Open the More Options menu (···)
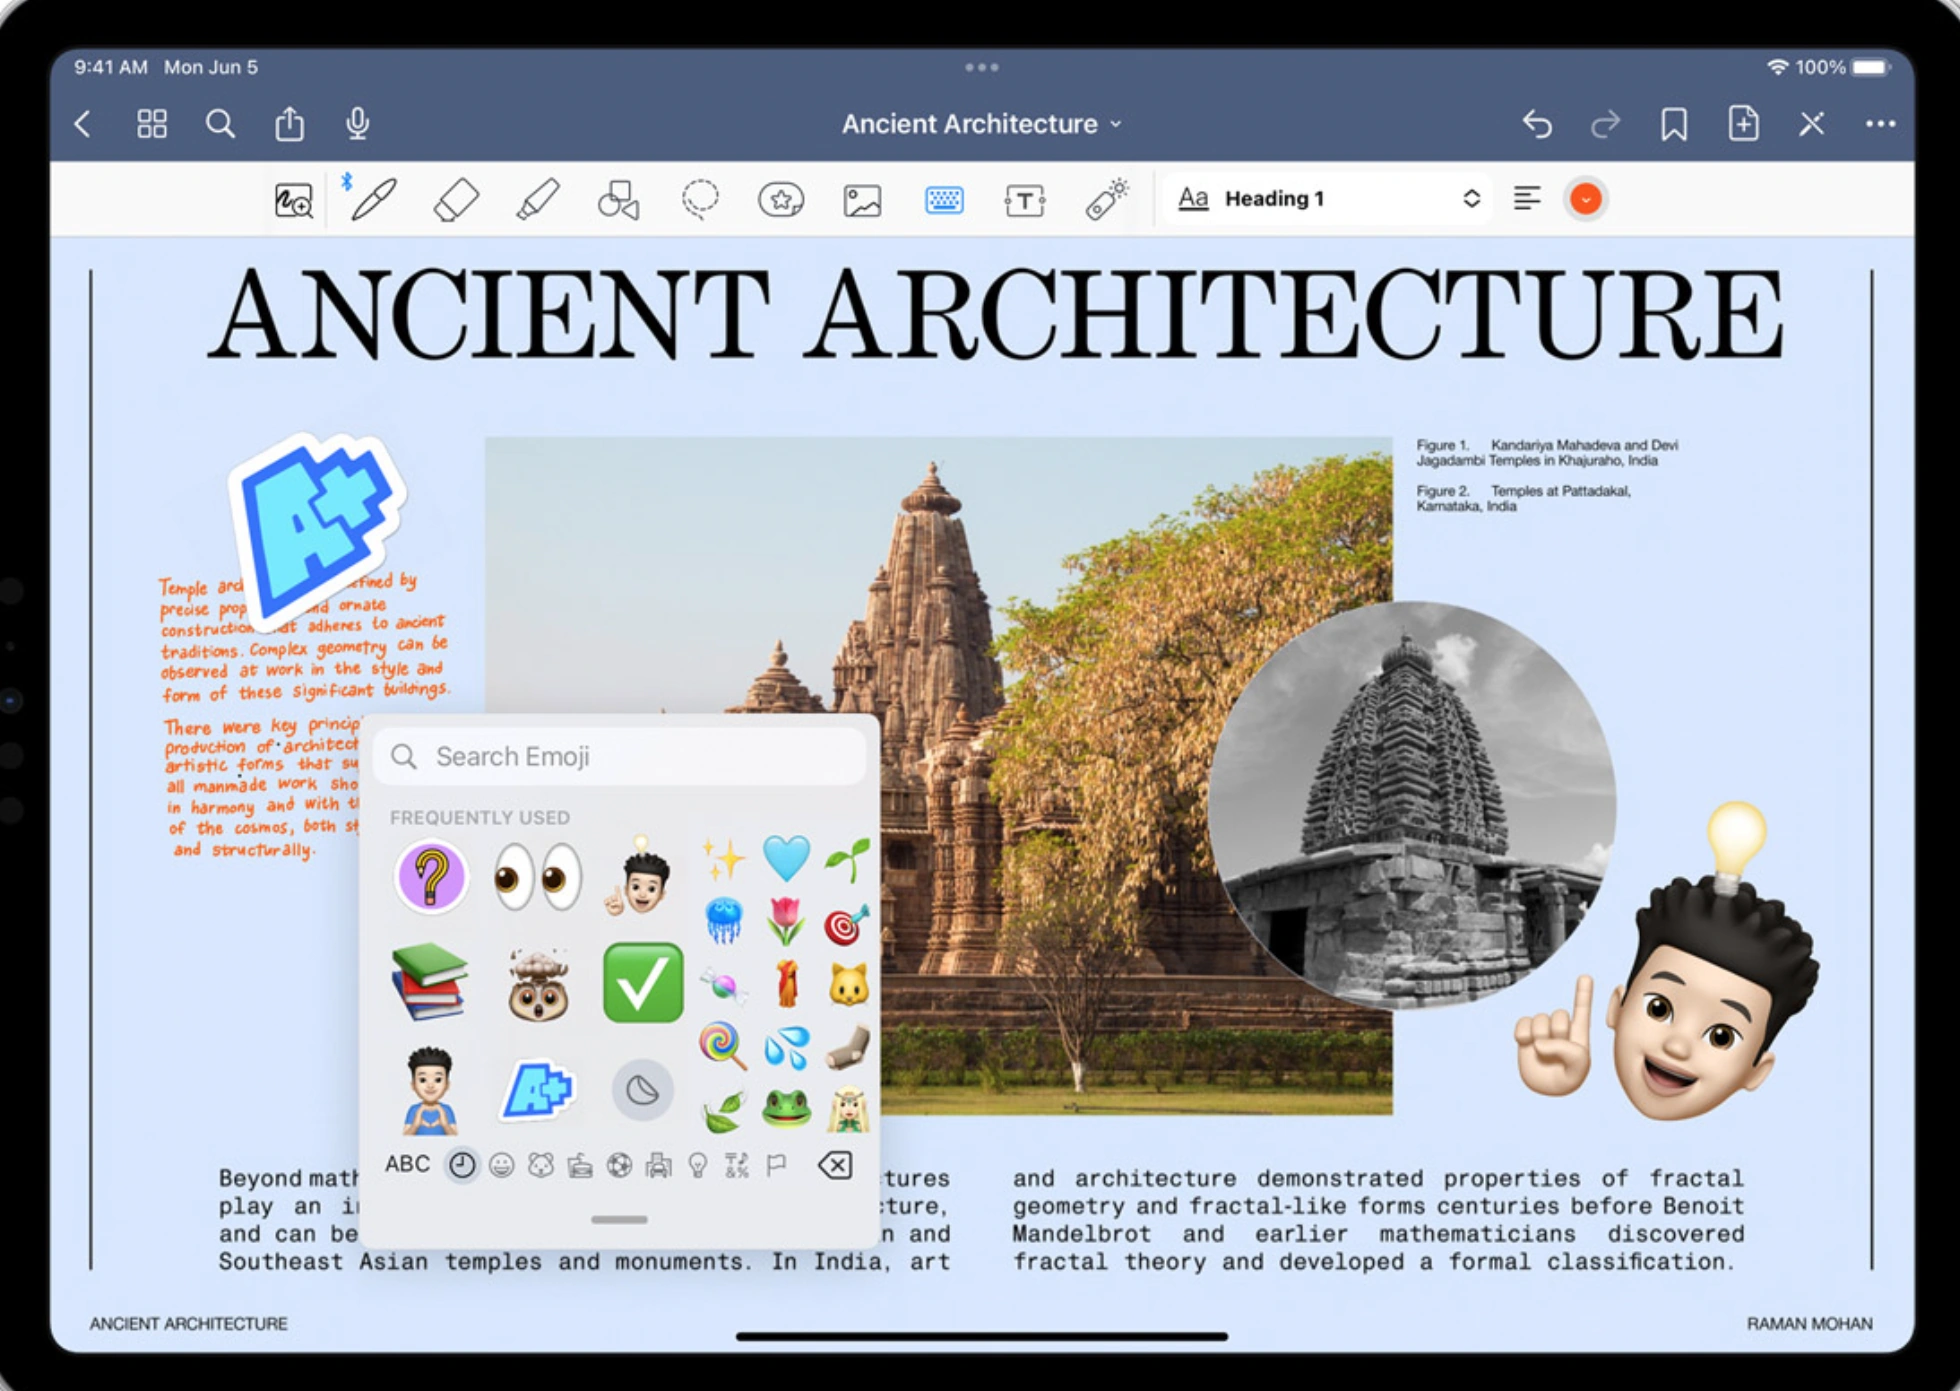The image size is (1960, 1391). 1891,122
